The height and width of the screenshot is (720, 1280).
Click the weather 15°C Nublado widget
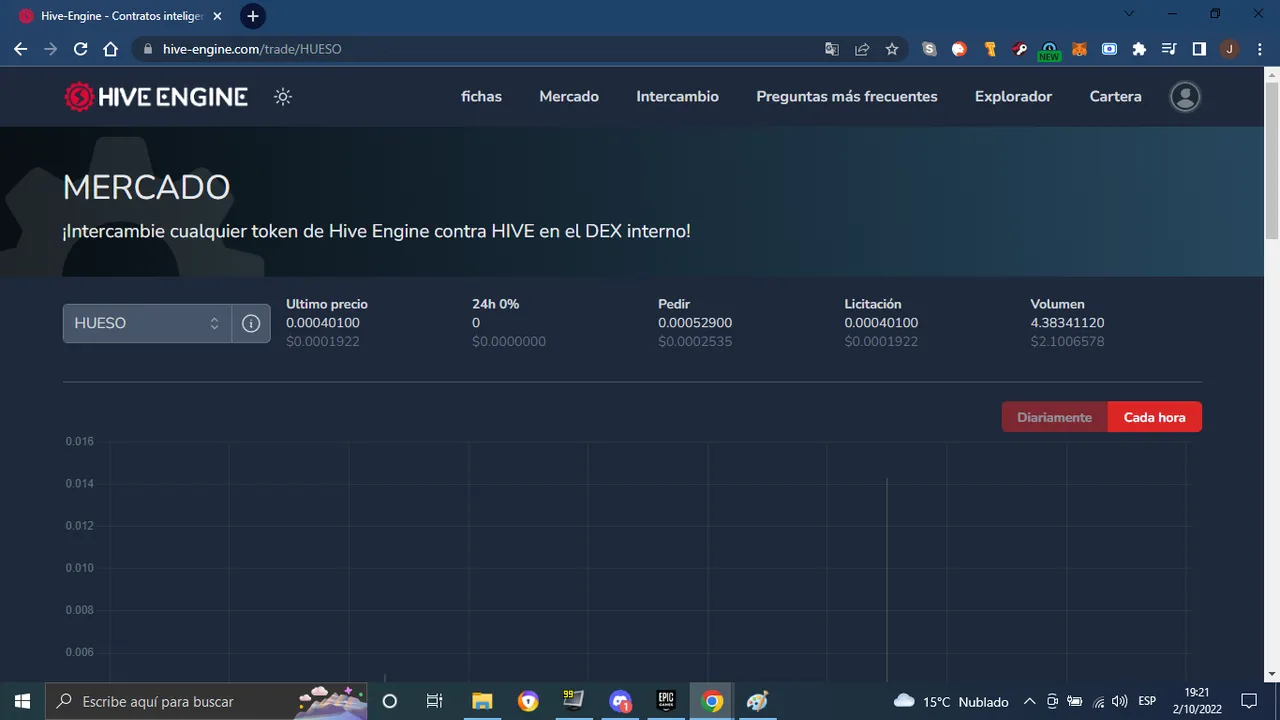pyautogui.click(x=951, y=701)
